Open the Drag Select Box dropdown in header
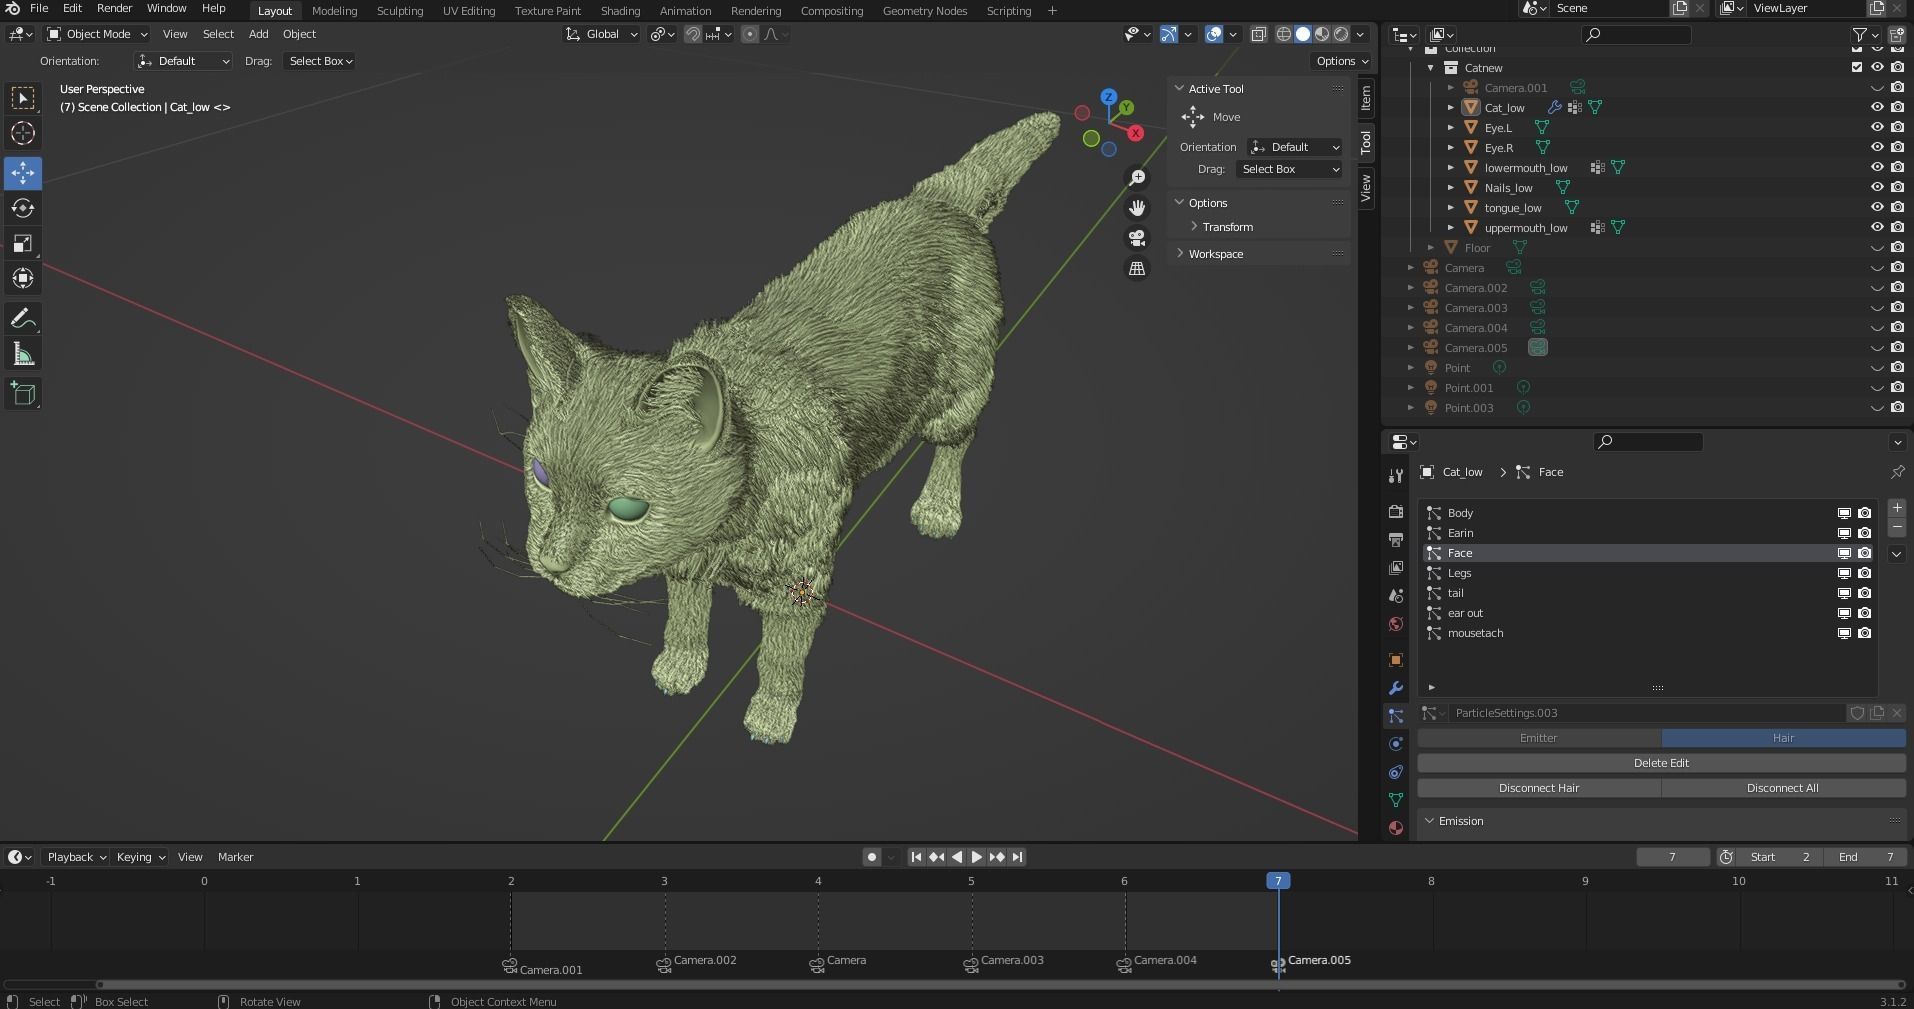Screen dimensions: 1914x1009 [320, 61]
